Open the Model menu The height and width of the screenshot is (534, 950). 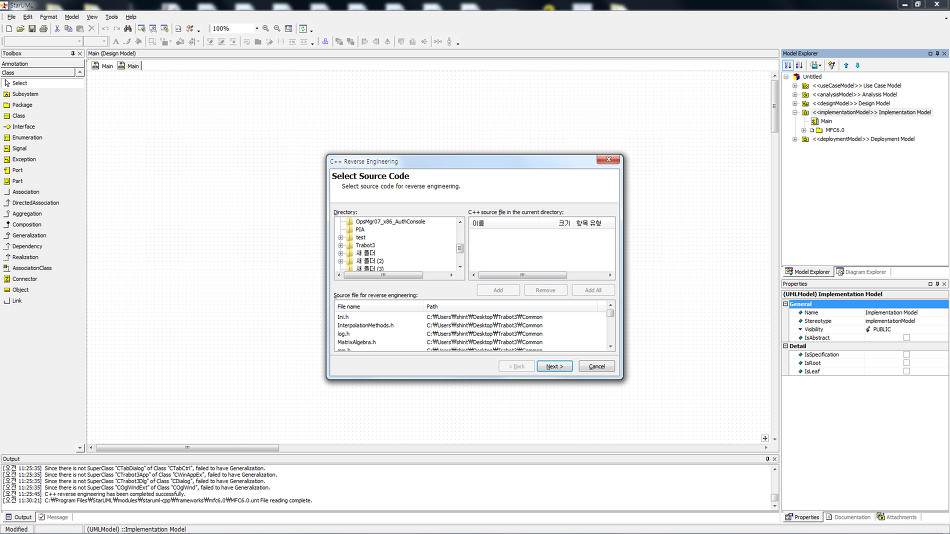tap(71, 17)
